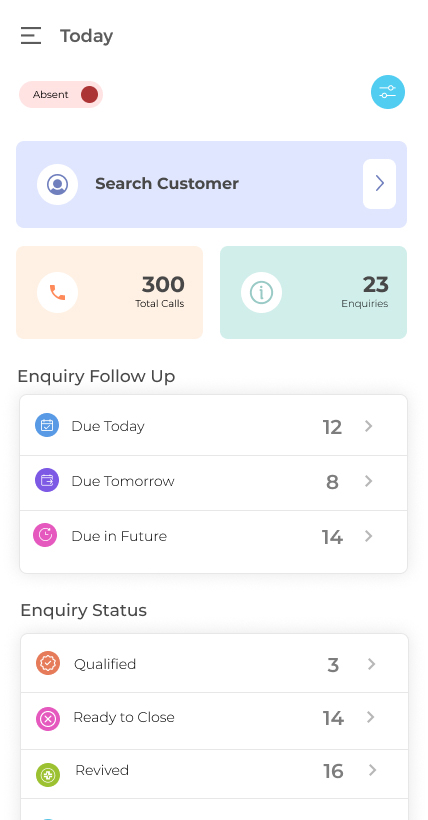Expand the Due Tomorrow chevron
428x820 pixels.
pos(368,481)
